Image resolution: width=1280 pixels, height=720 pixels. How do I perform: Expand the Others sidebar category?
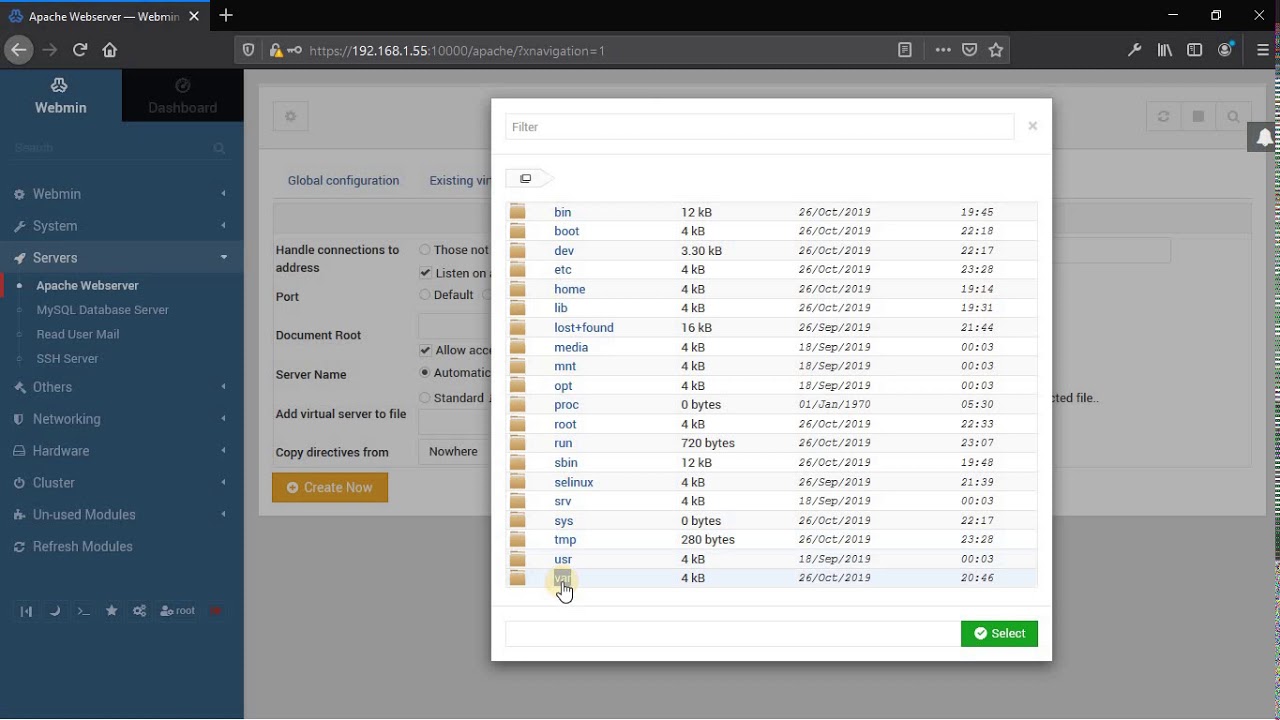[121, 387]
